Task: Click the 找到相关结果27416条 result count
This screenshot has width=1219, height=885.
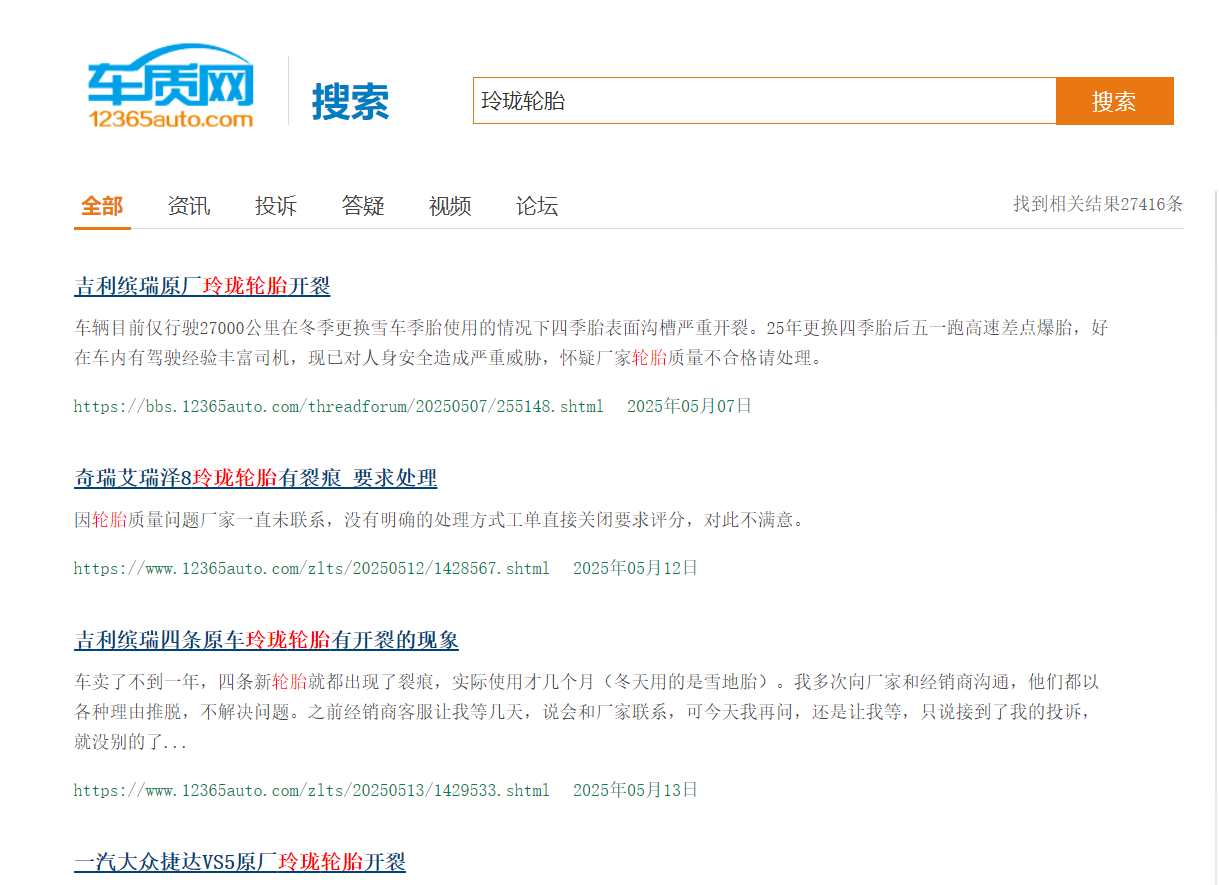Action: 1098,204
